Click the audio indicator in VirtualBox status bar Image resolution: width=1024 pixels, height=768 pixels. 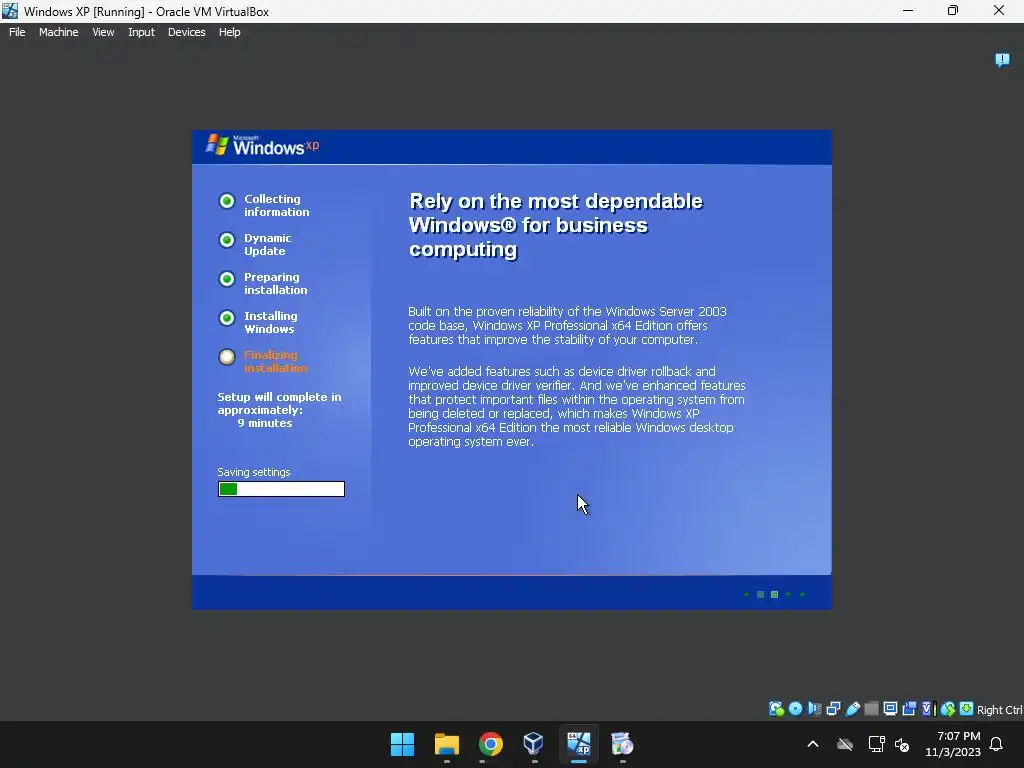point(814,709)
